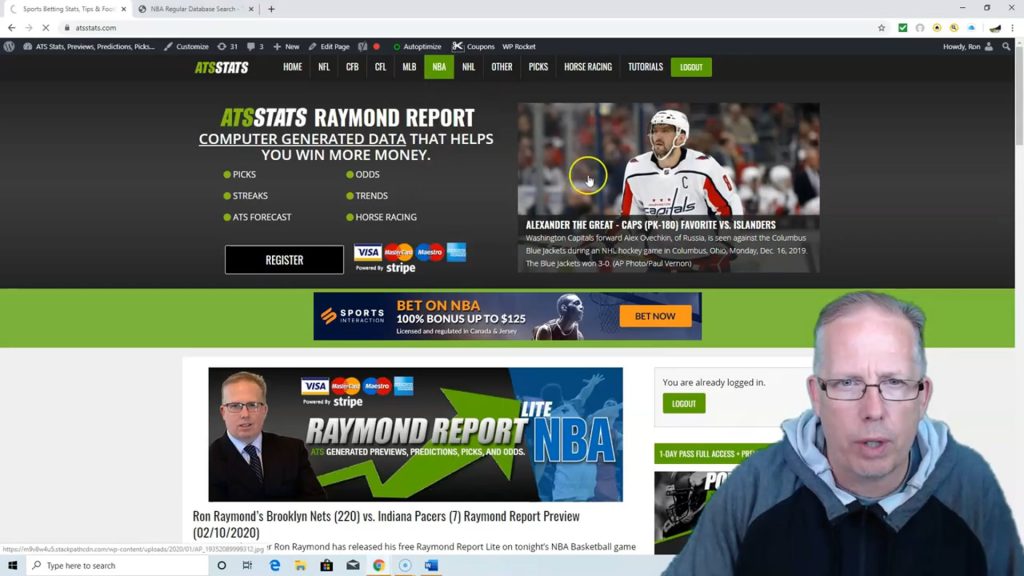Viewport: 1024px width, 576px height.
Task: Open the OTHER nav menu
Action: click(x=502, y=67)
